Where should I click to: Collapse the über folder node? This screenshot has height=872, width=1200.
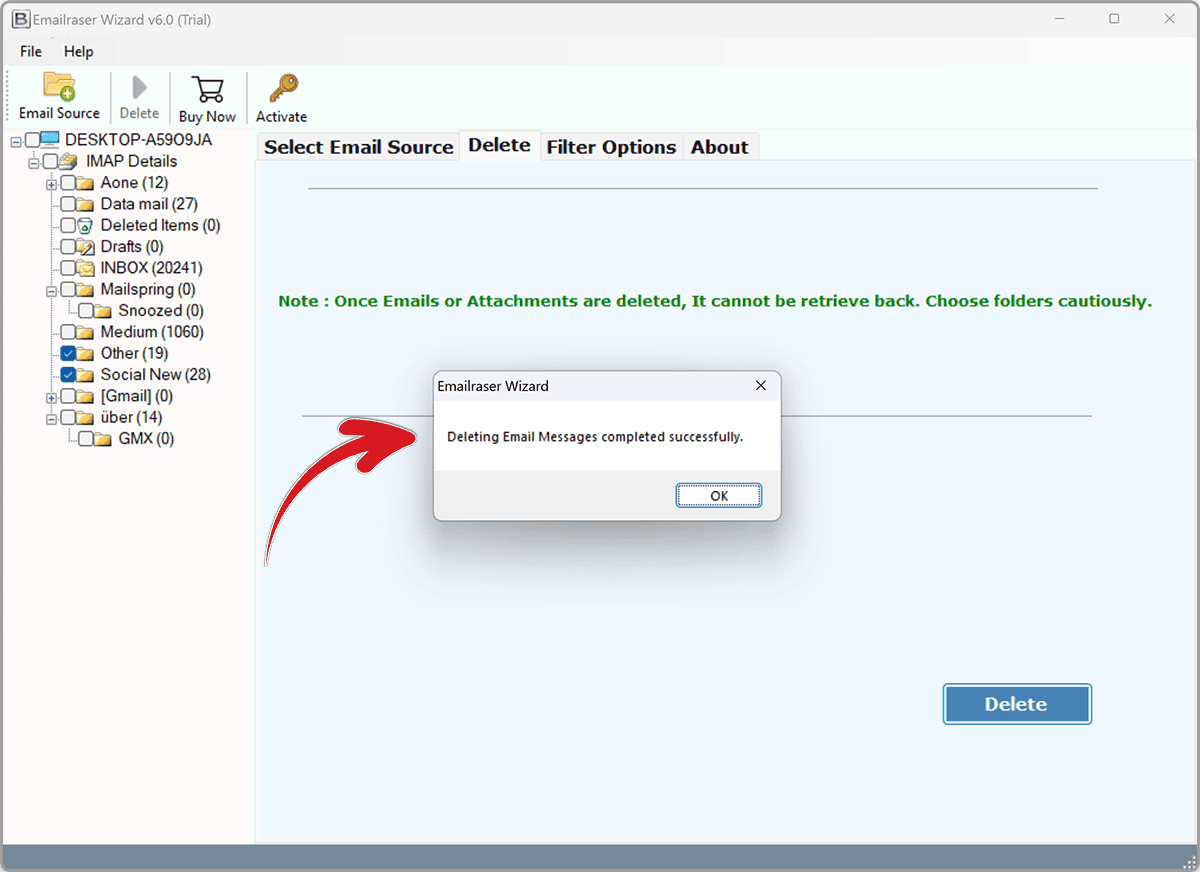coord(51,419)
